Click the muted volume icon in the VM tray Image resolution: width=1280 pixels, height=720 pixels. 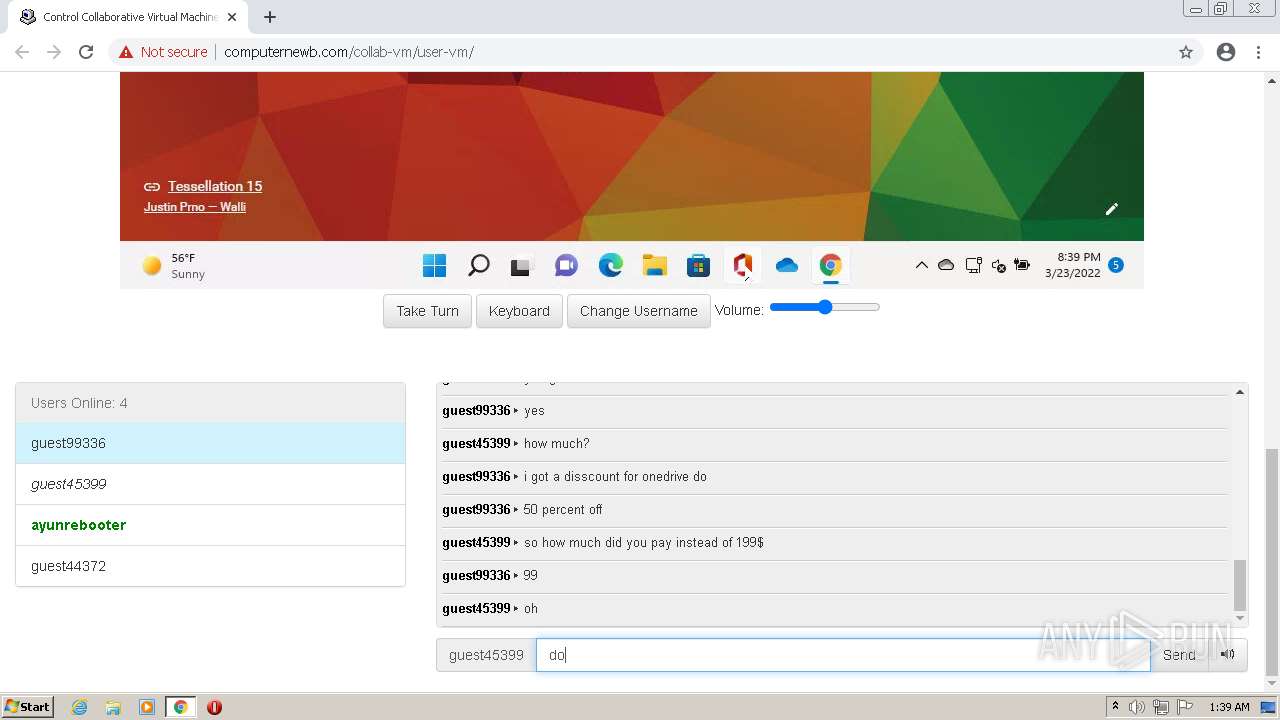[998, 265]
